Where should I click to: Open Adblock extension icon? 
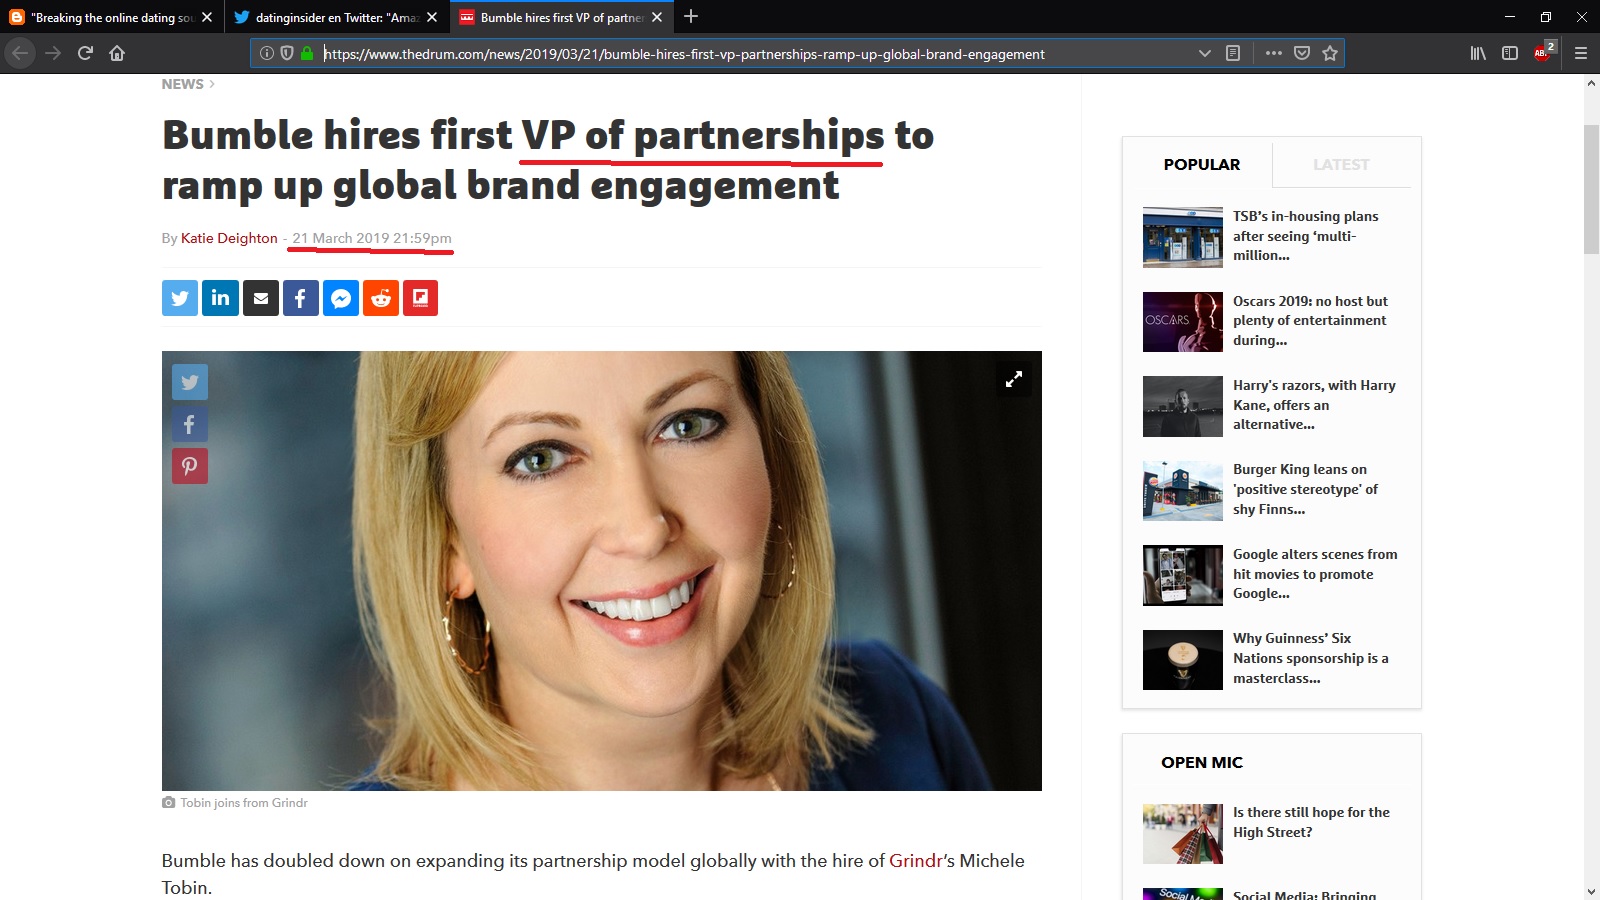(x=1543, y=52)
